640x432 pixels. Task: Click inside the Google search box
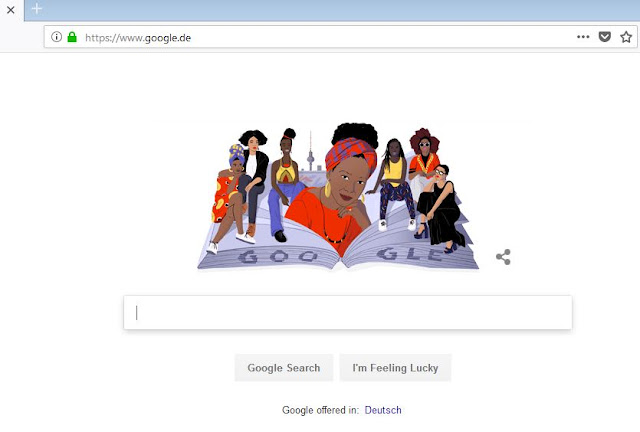[x=348, y=313]
